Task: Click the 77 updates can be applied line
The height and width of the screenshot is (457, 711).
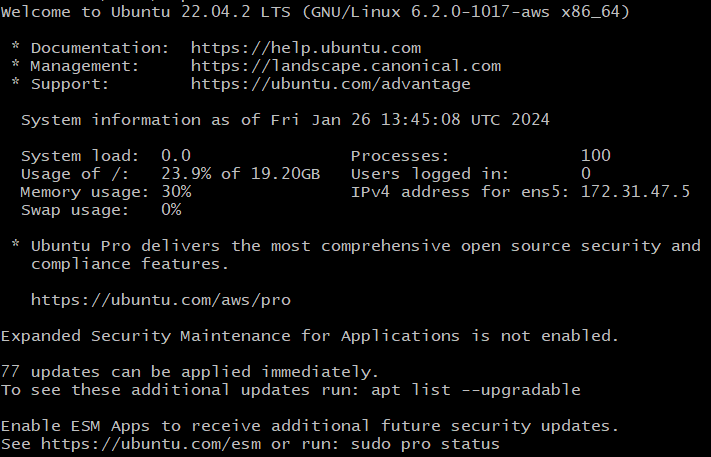Action: [190, 371]
